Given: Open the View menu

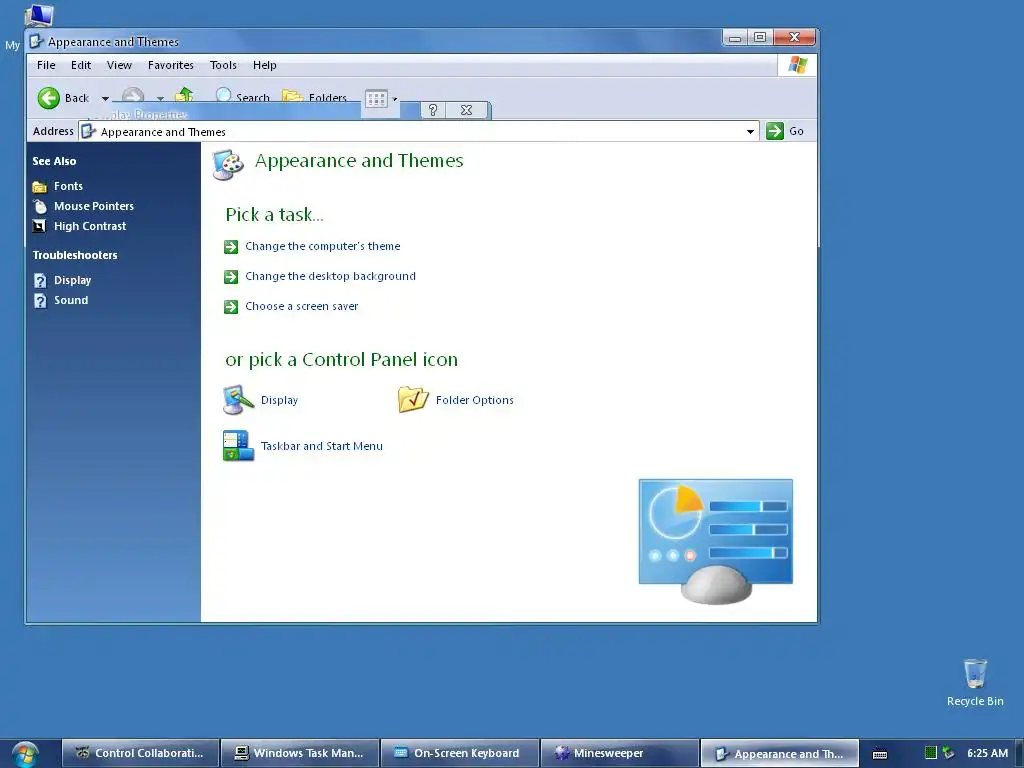Looking at the screenshot, I should click(120, 65).
